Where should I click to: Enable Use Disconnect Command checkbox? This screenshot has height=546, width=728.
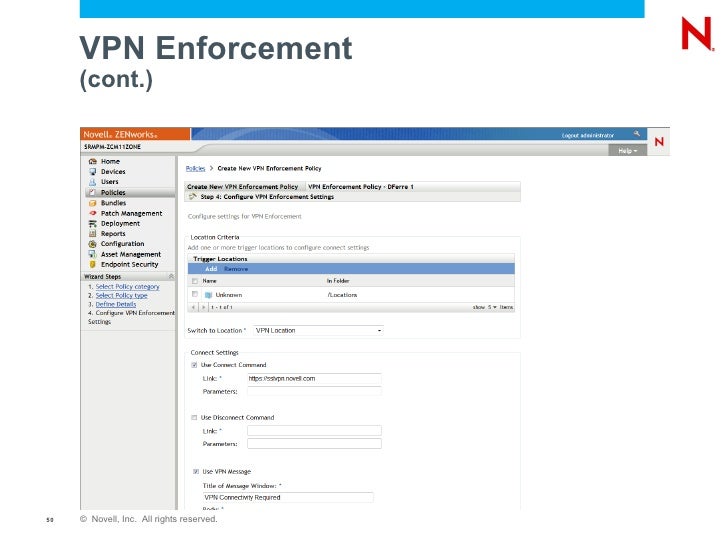[194, 417]
